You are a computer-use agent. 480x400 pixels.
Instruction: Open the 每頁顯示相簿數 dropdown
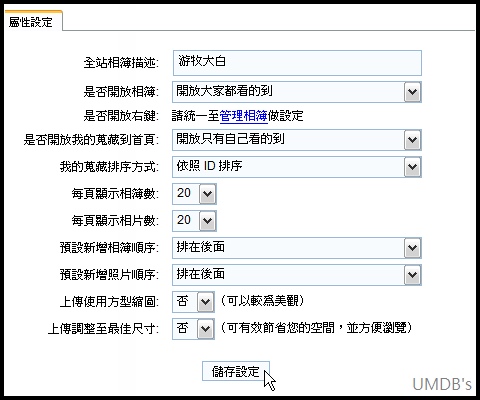(x=194, y=194)
